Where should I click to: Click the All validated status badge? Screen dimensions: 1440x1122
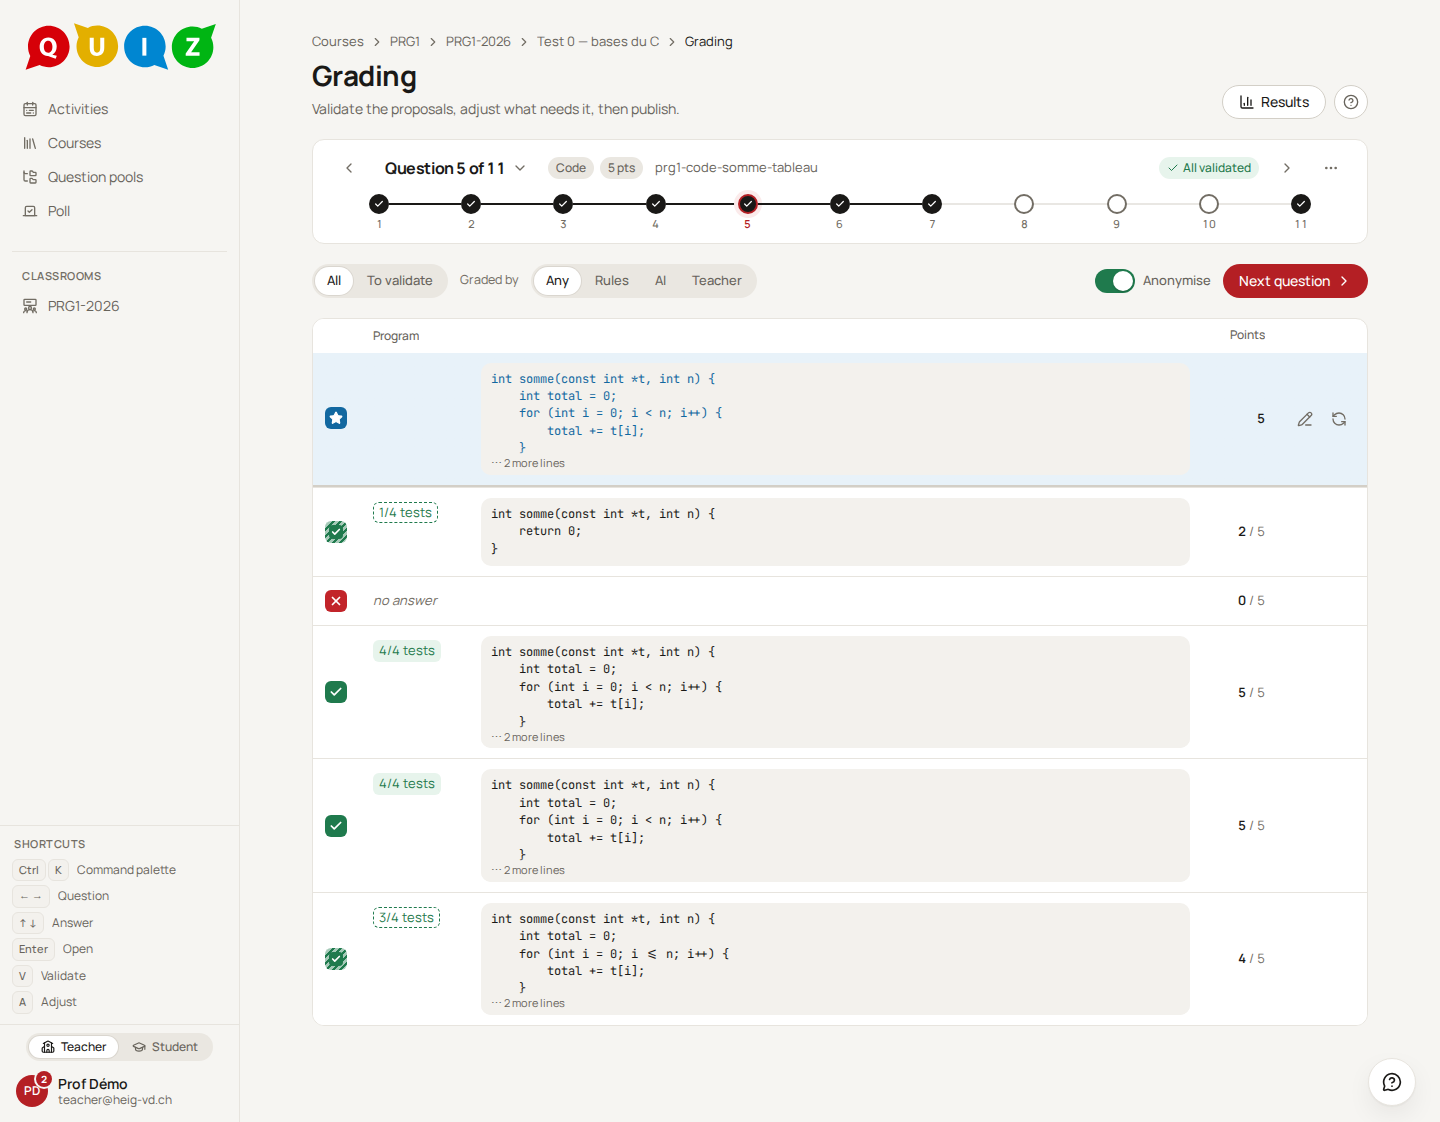(x=1209, y=168)
